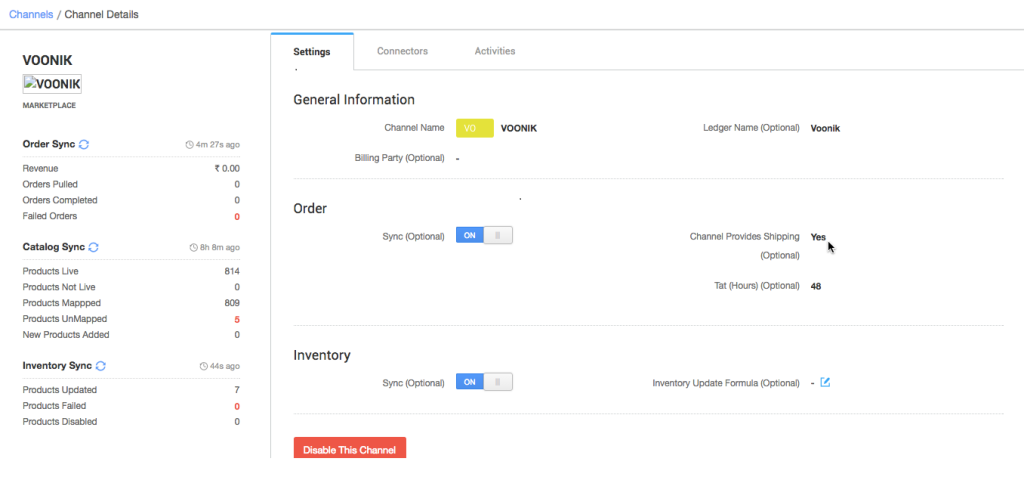Edit the Inventory Update Formula

825,383
